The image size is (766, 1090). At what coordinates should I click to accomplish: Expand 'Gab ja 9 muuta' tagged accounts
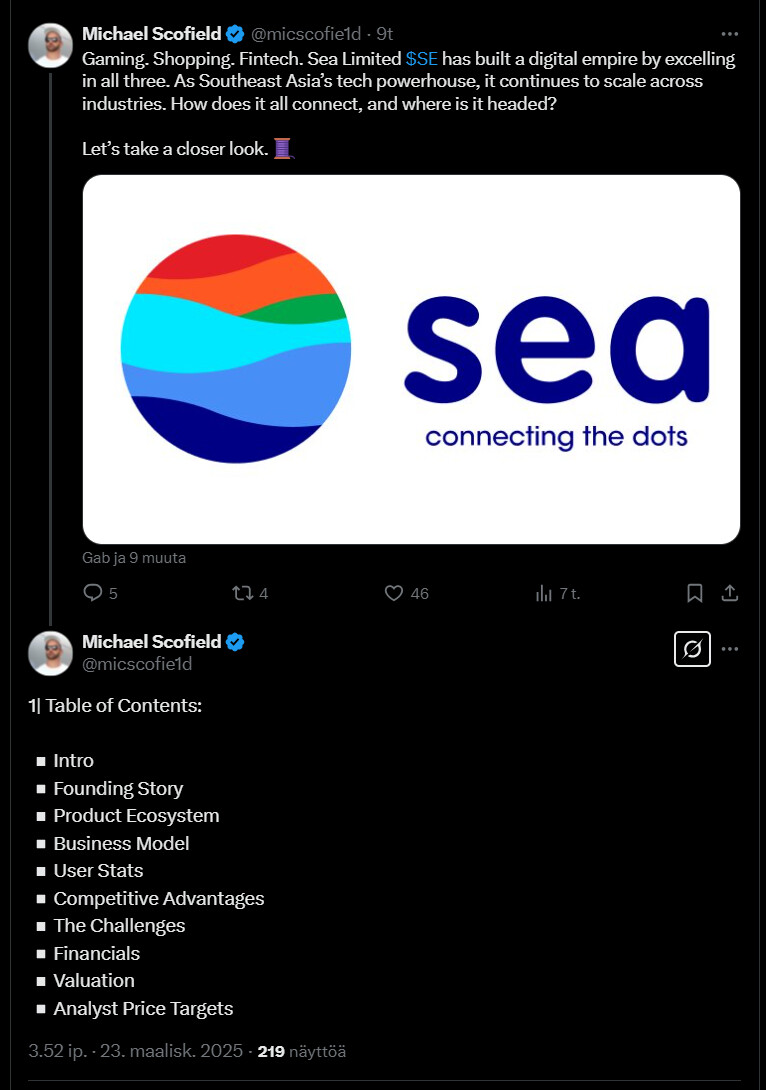[x=134, y=557]
